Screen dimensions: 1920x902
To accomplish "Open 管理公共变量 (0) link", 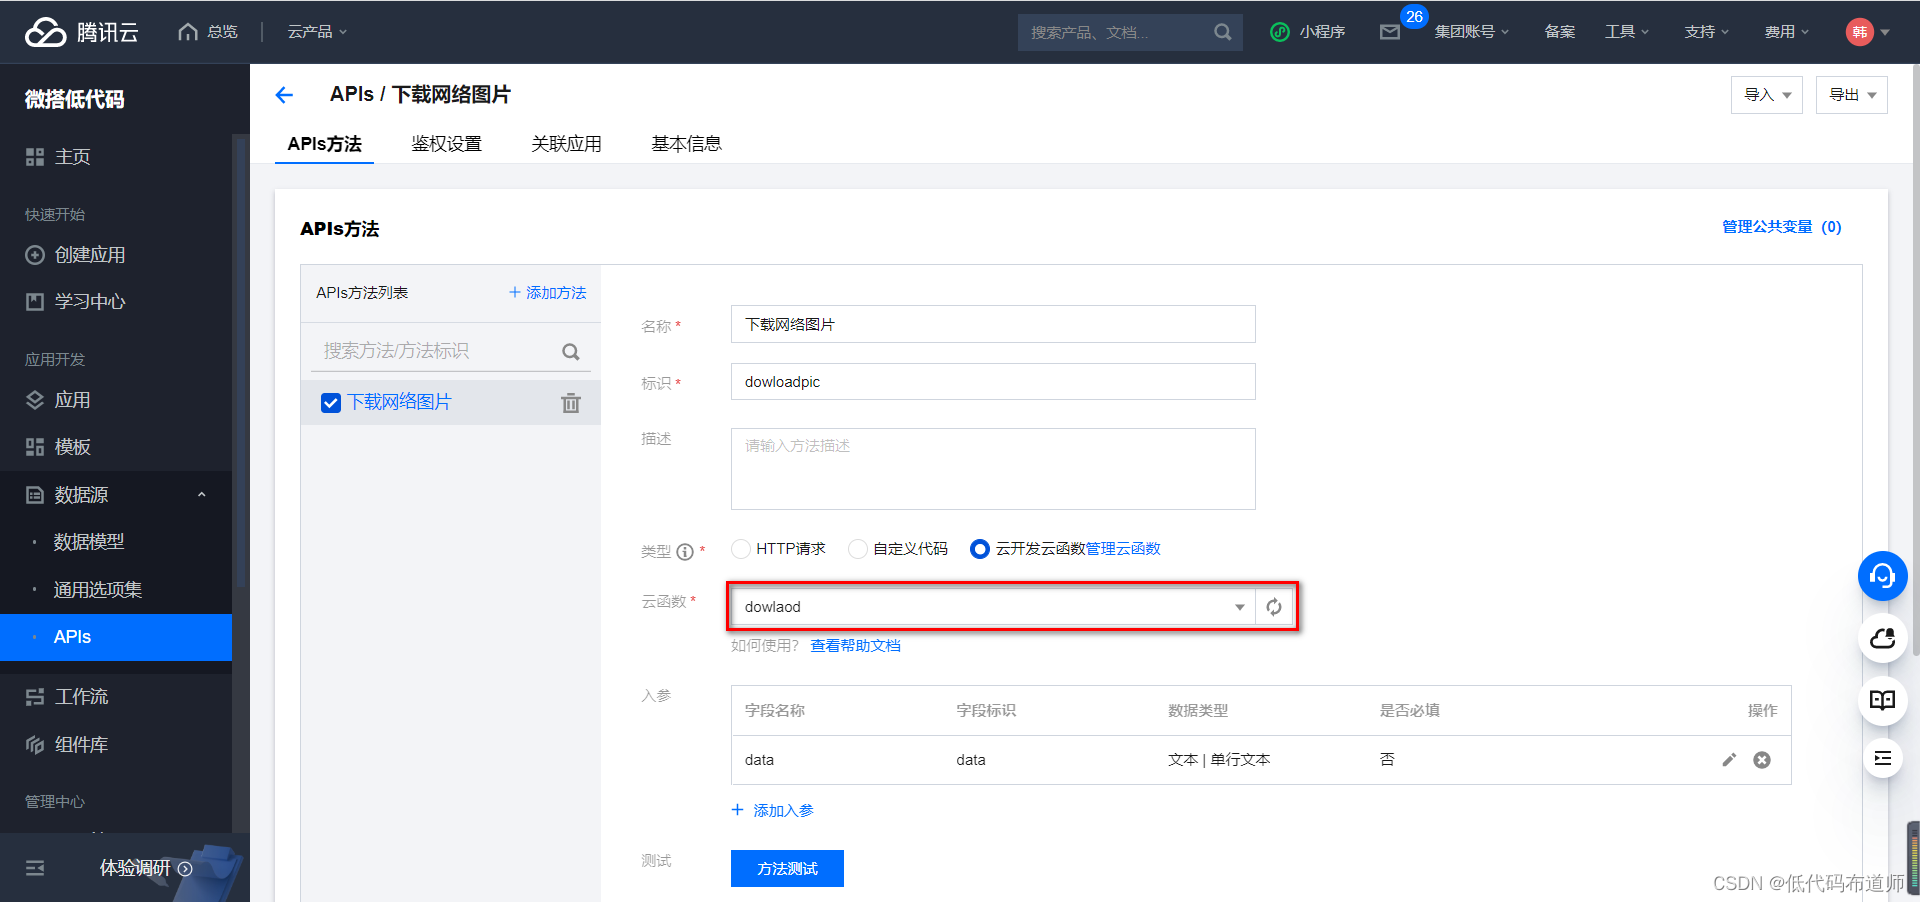I will pos(1781,227).
